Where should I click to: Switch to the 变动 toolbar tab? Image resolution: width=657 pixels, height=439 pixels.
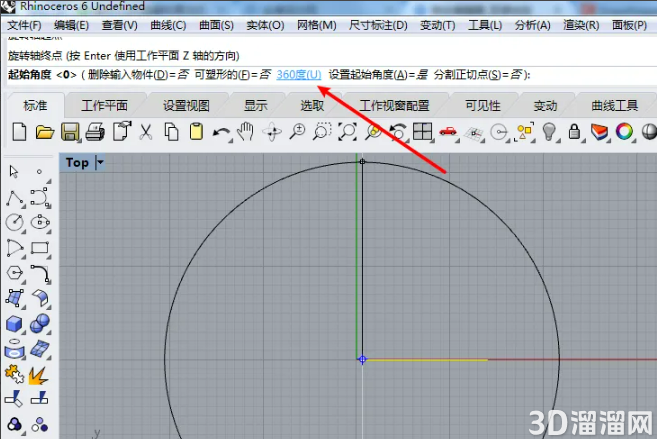[x=545, y=106]
